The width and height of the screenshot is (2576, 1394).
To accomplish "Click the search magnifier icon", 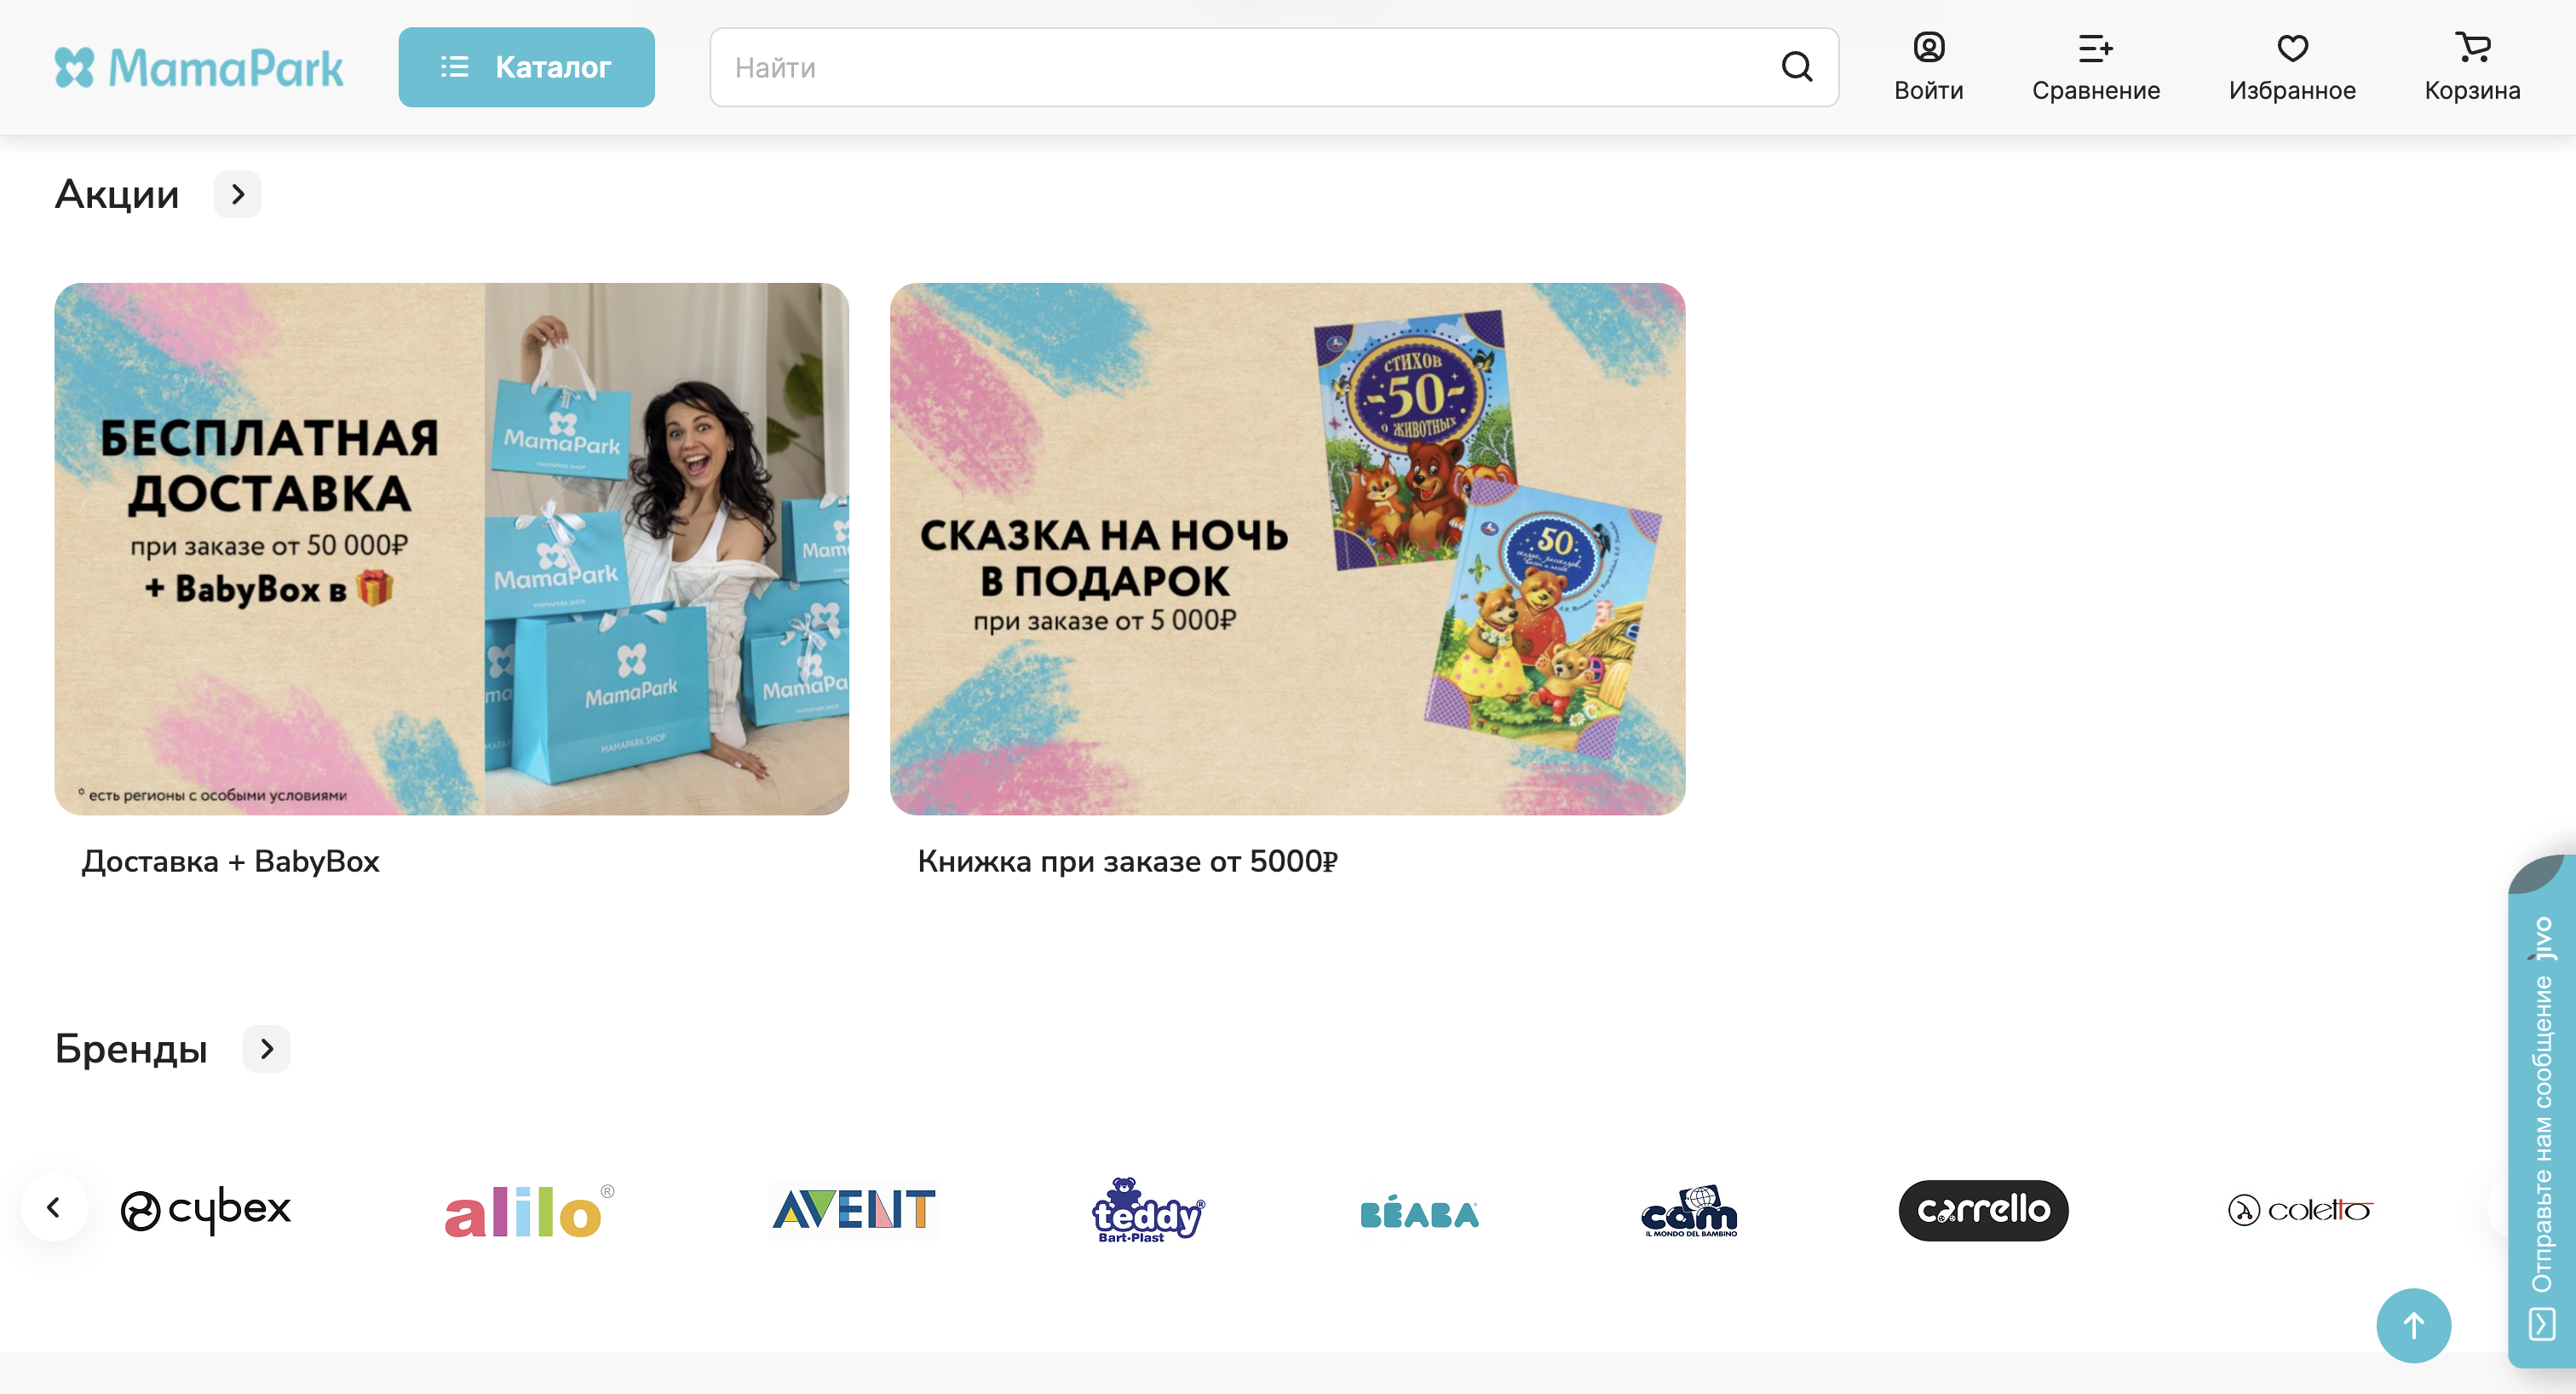I will coord(1796,67).
